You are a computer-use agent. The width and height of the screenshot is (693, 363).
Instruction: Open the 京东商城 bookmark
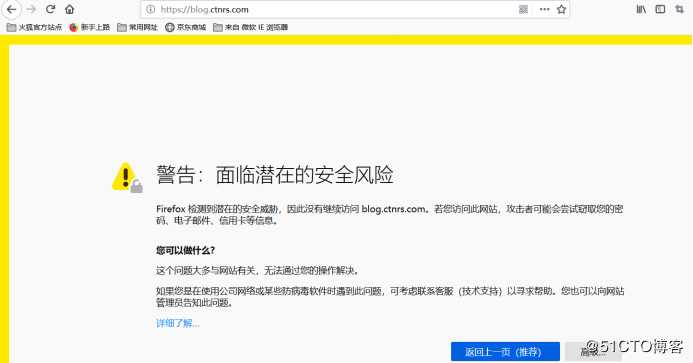click(x=186, y=27)
